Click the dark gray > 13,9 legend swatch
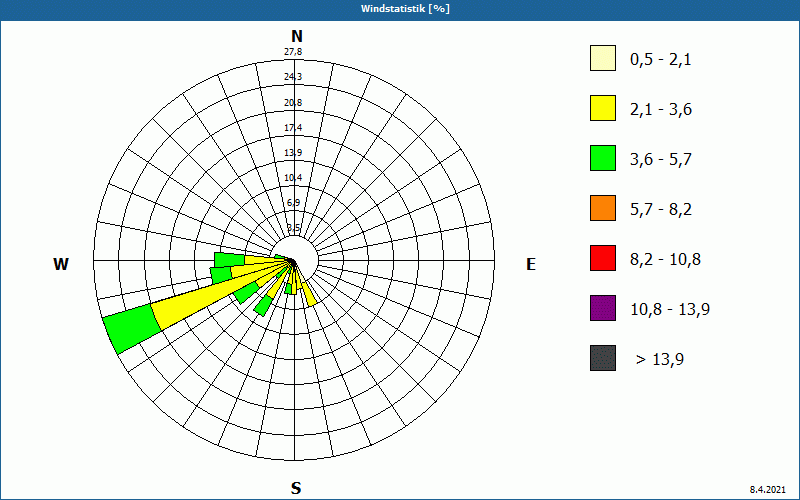800x500 pixels. 603,358
